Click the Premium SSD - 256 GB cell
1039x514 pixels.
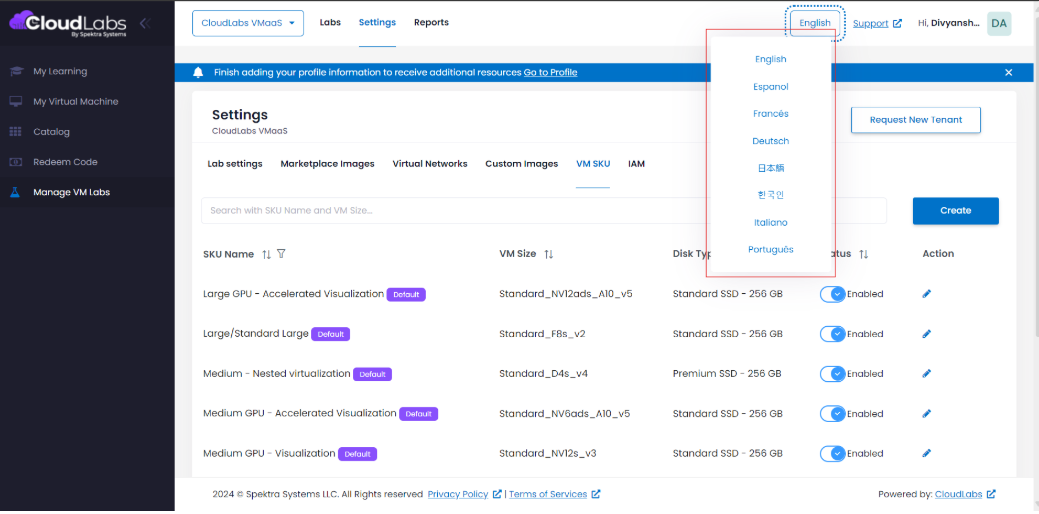[x=726, y=374]
